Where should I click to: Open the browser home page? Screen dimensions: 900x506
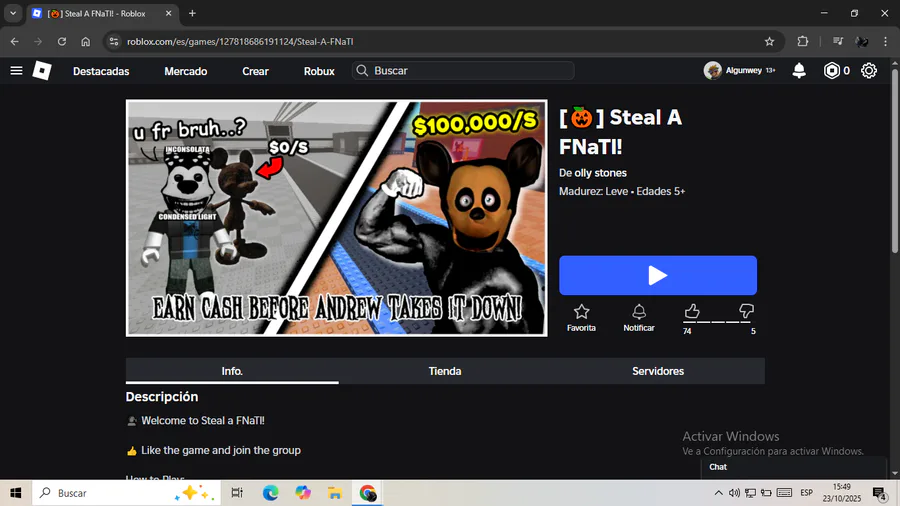pos(86,41)
